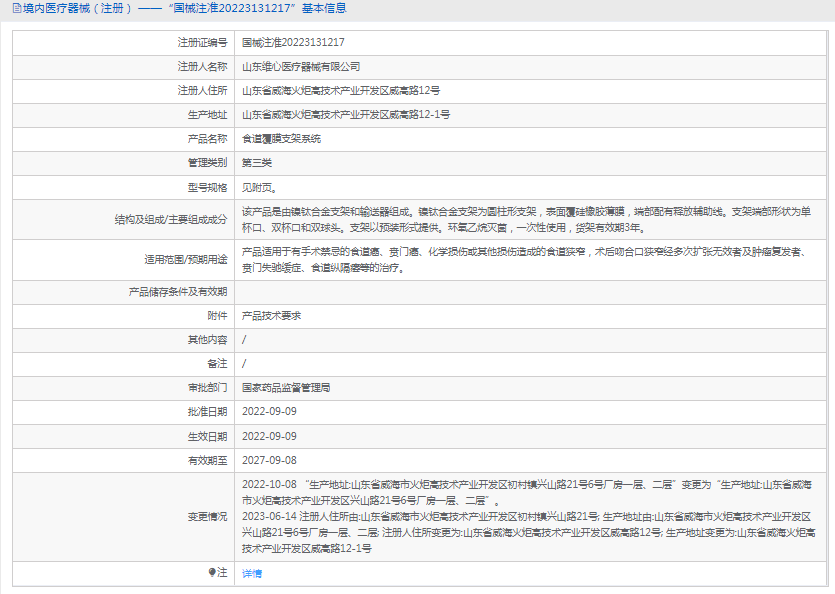Click the 有效期至 row label
This screenshot has width=835, height=594.
[x=207, y=460]
